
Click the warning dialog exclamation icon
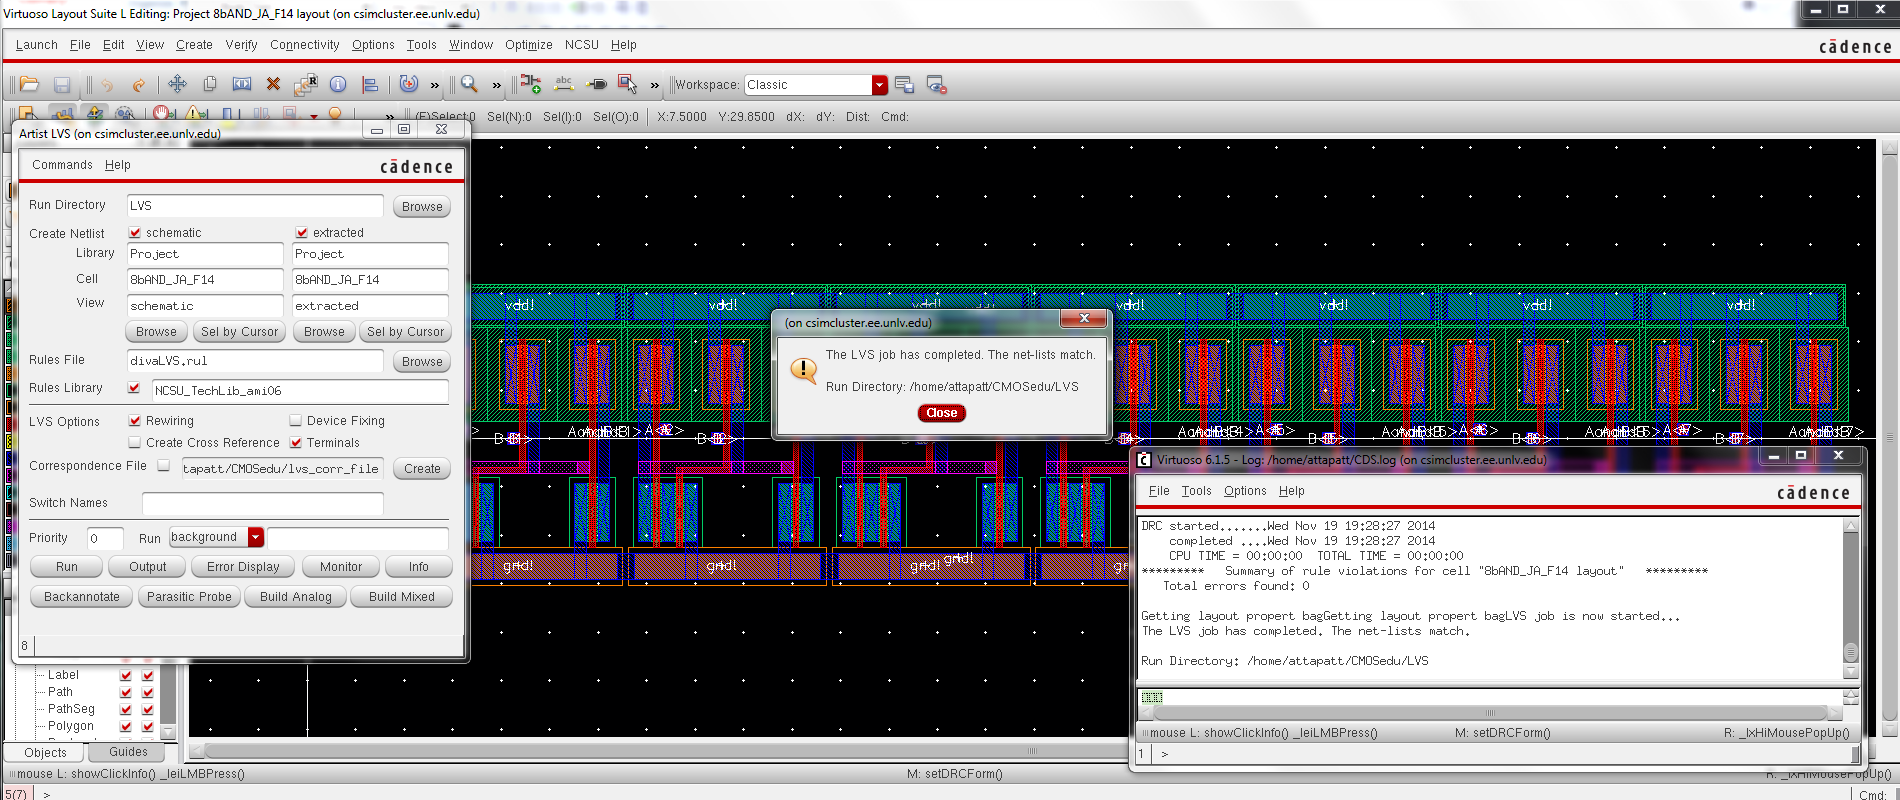(803, 370)
